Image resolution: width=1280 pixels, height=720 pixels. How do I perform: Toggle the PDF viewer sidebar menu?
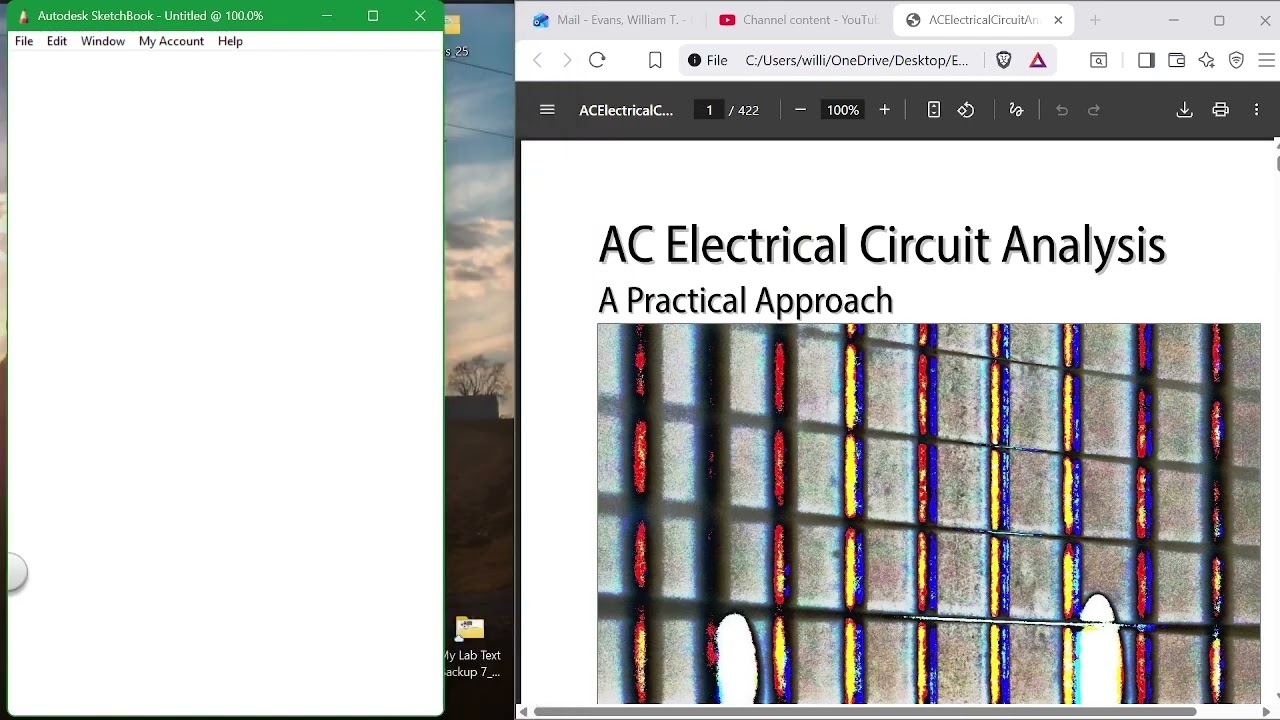547,110
